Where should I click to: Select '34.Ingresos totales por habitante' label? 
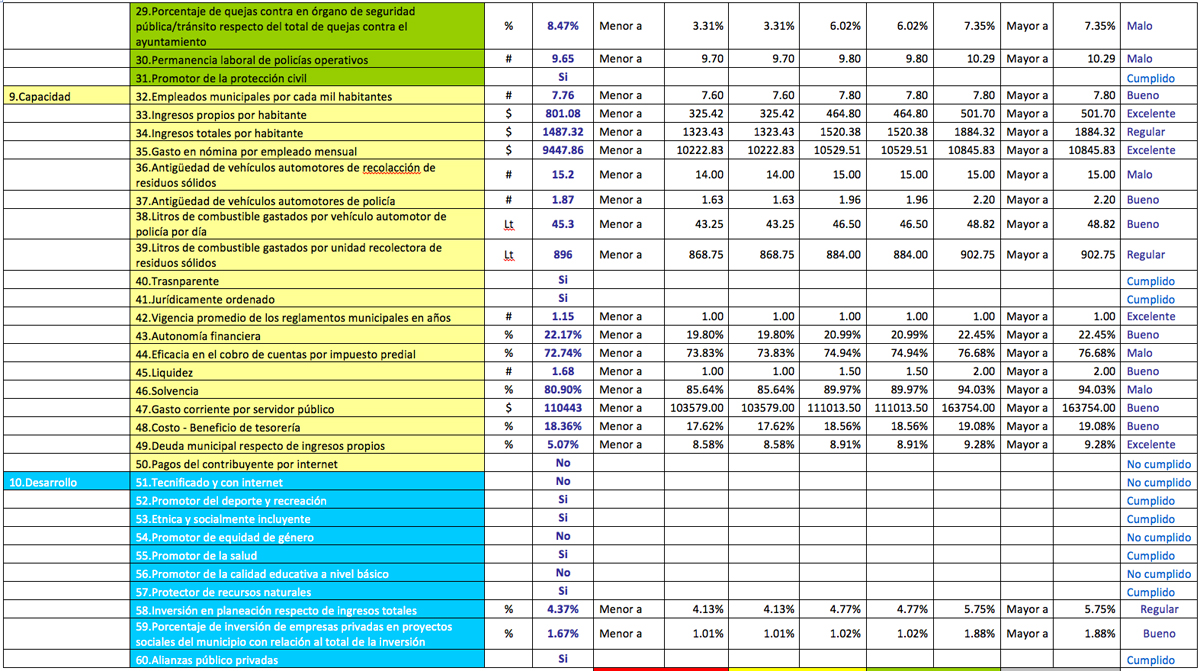[x=219, y=132]
